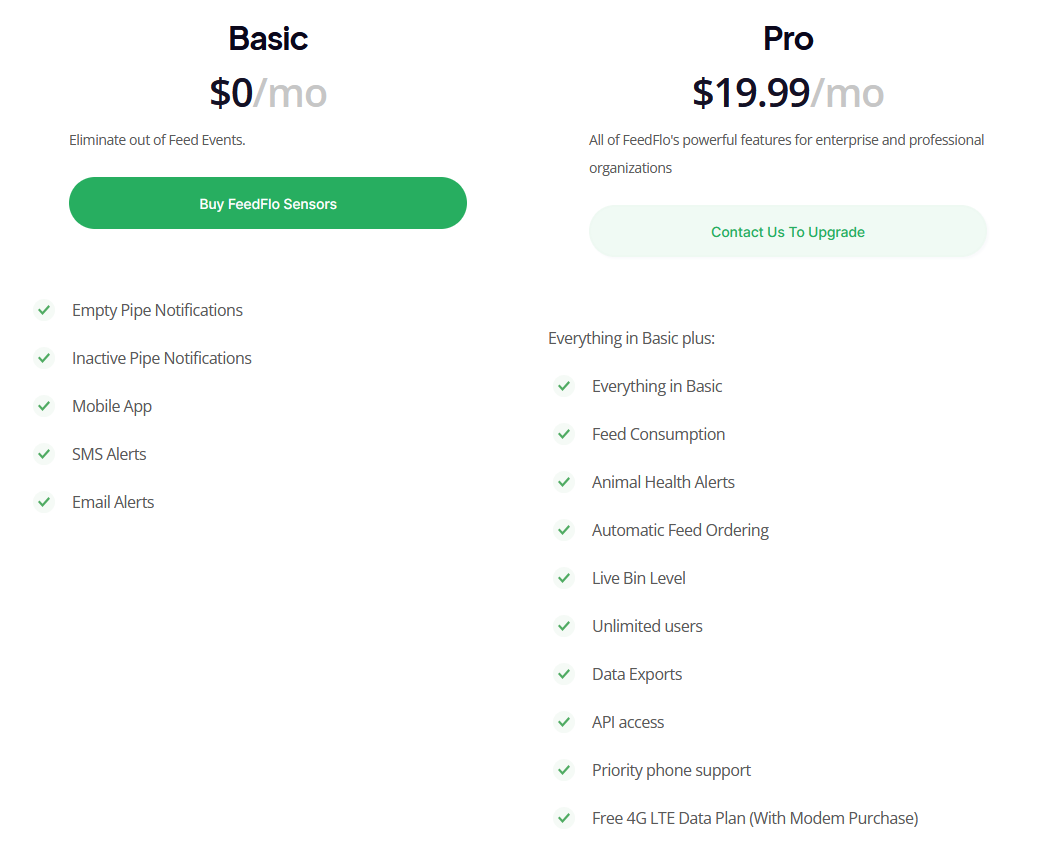Click the Live Bin Level checkmark icon
The width and height of the screenshot is (1045, 849).
(564, 578)
